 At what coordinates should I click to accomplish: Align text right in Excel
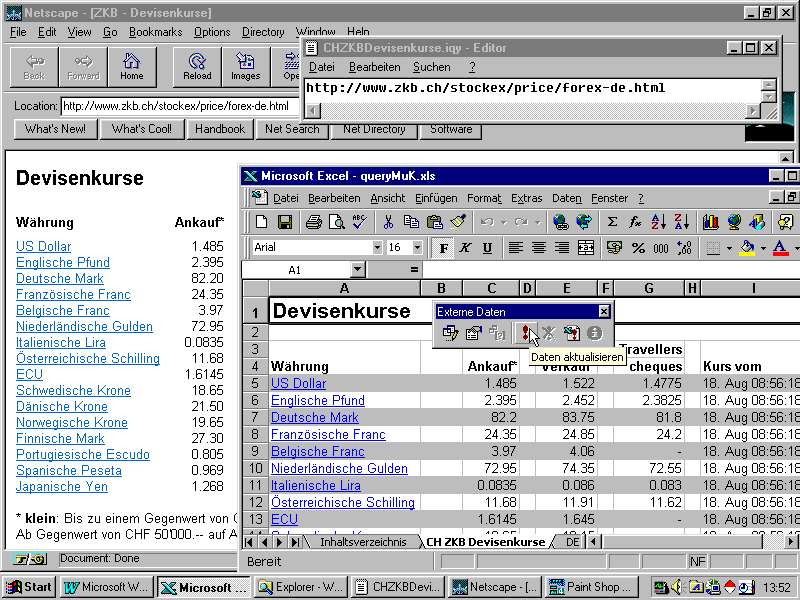tap(562, 248)
